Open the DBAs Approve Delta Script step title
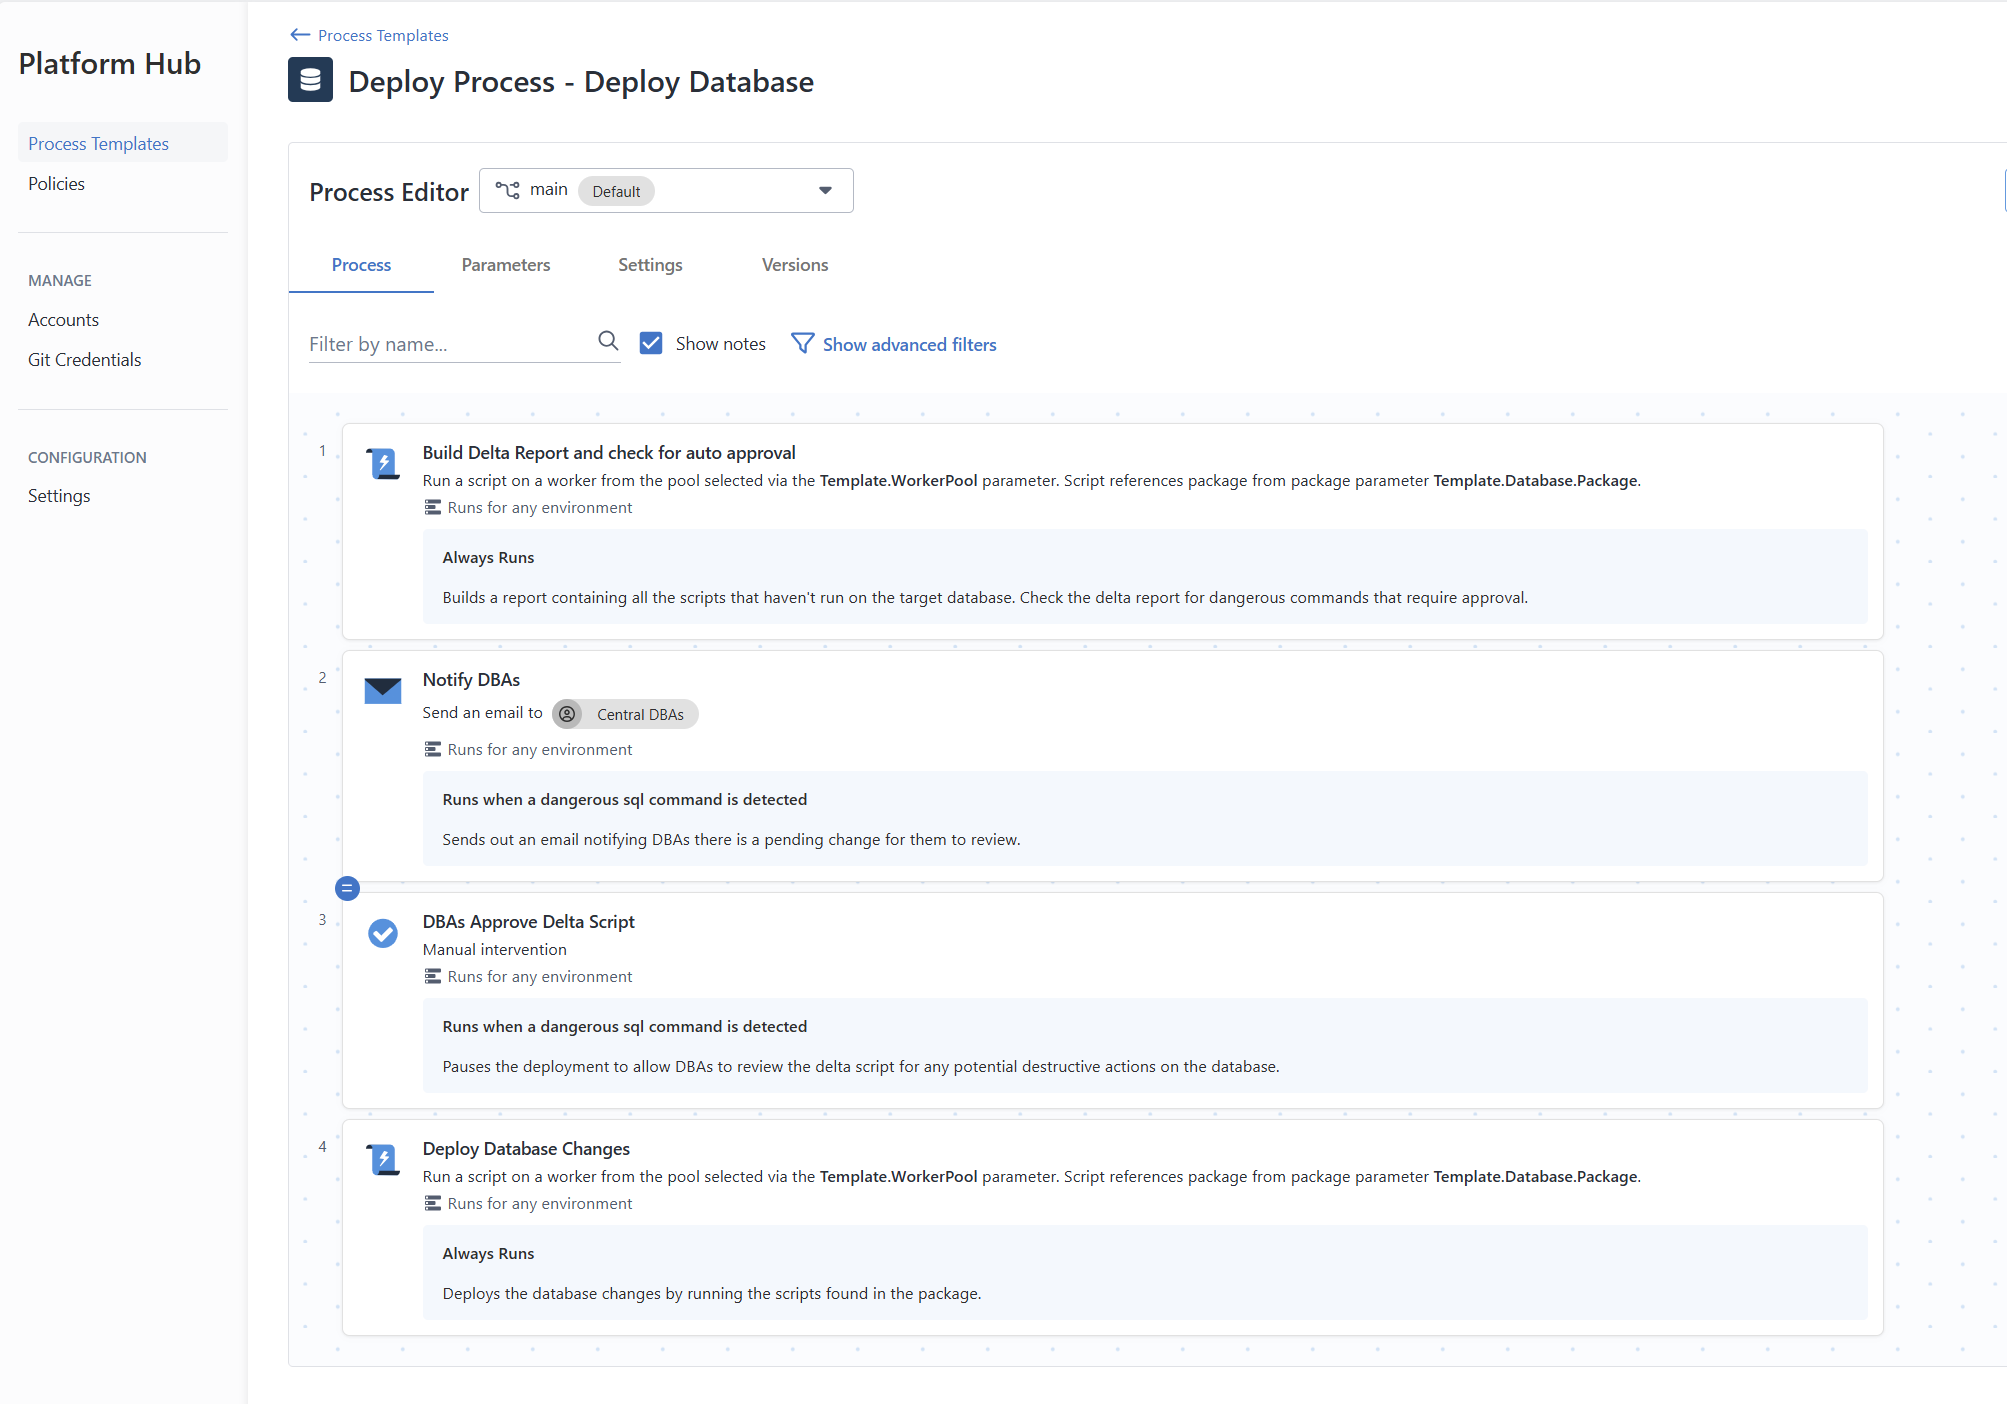This screenshot has width=2007, height=1404. 528,922
